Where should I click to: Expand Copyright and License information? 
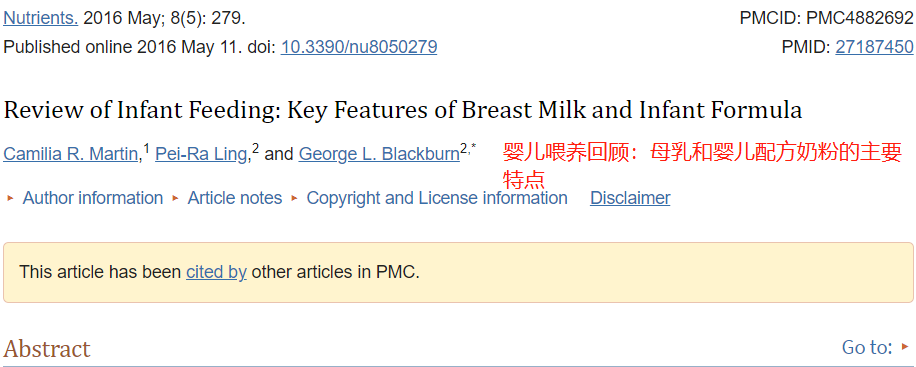pyautogui.click(x=436, y=198)
